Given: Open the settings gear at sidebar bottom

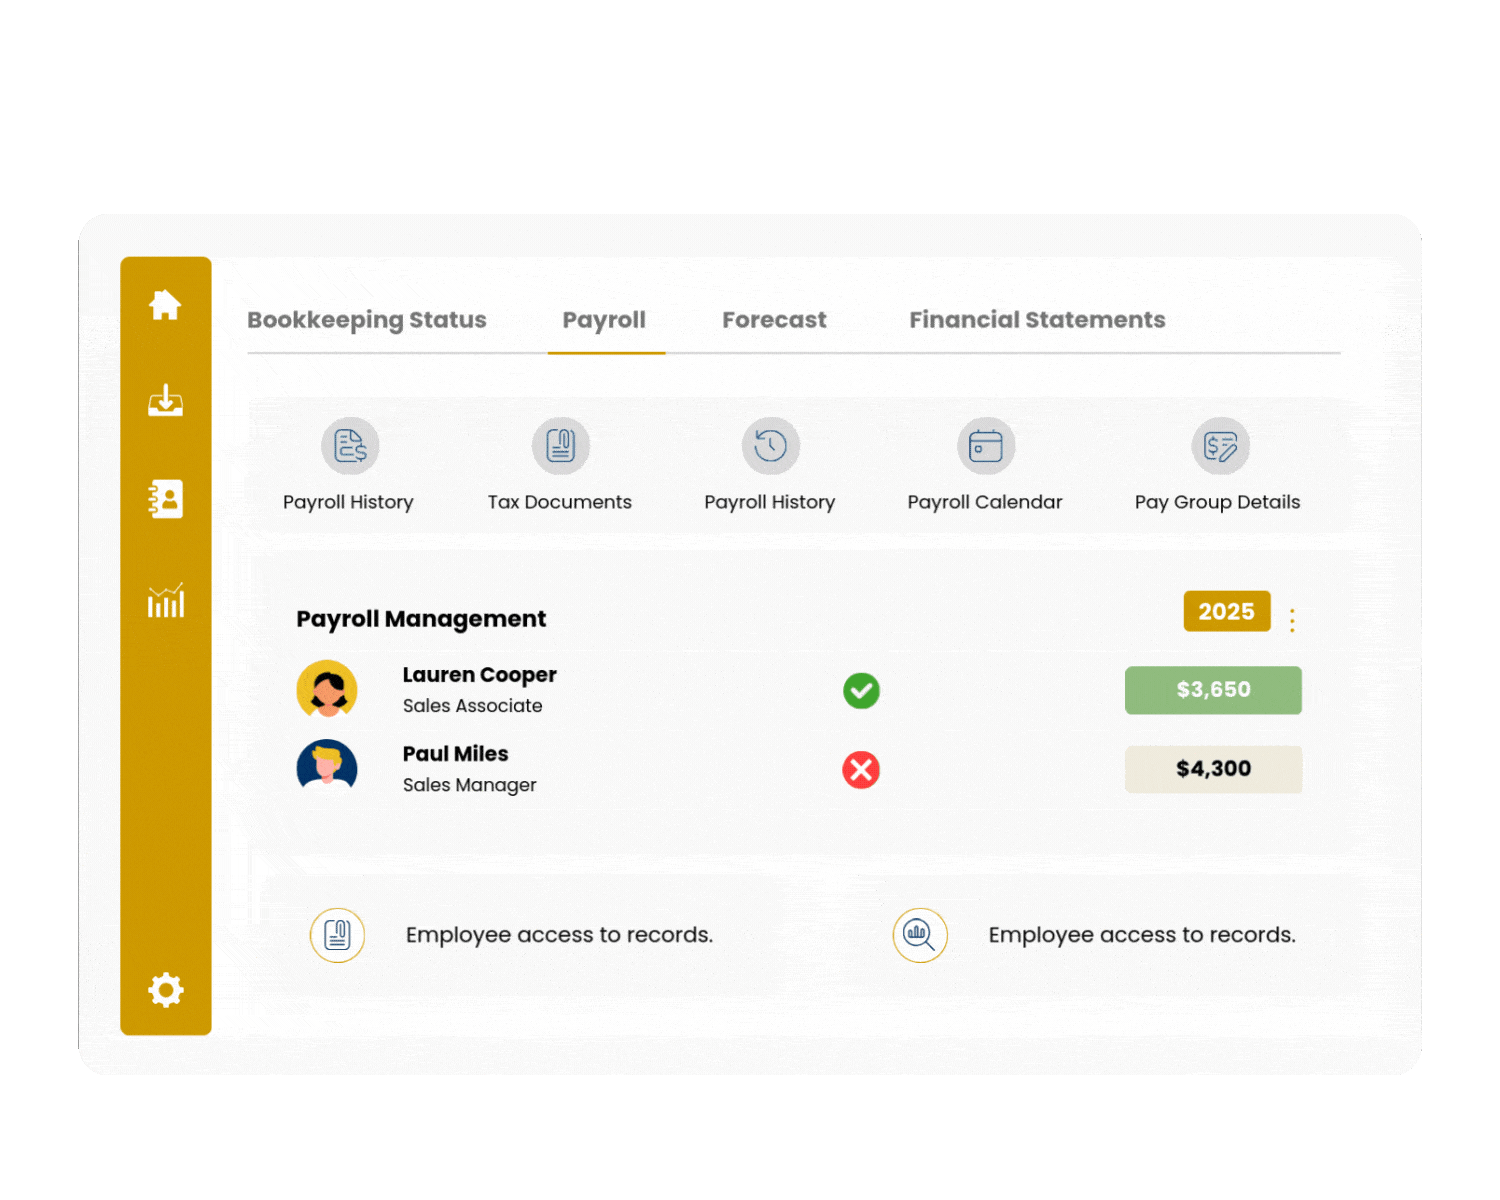Looking at the screenshot, I should point(165,990).
